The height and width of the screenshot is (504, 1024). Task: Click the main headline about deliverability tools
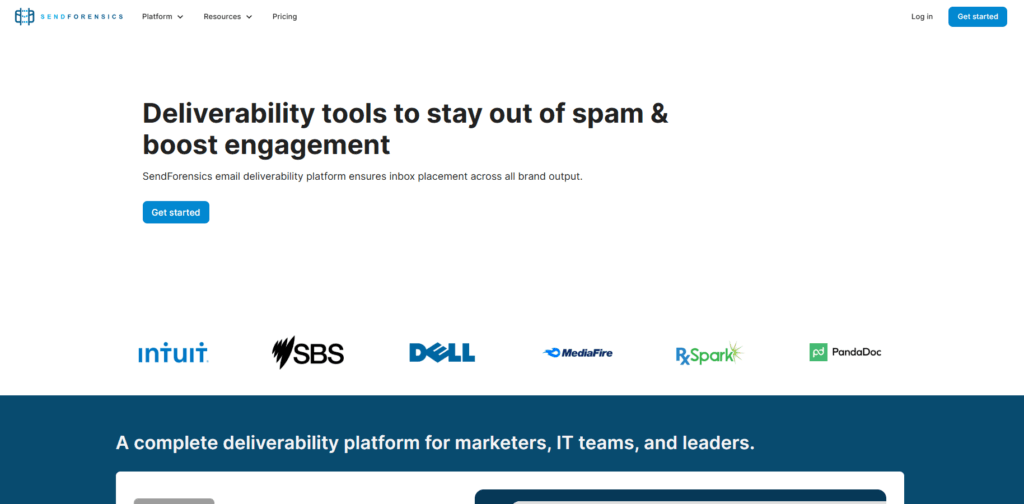point(406,129)
